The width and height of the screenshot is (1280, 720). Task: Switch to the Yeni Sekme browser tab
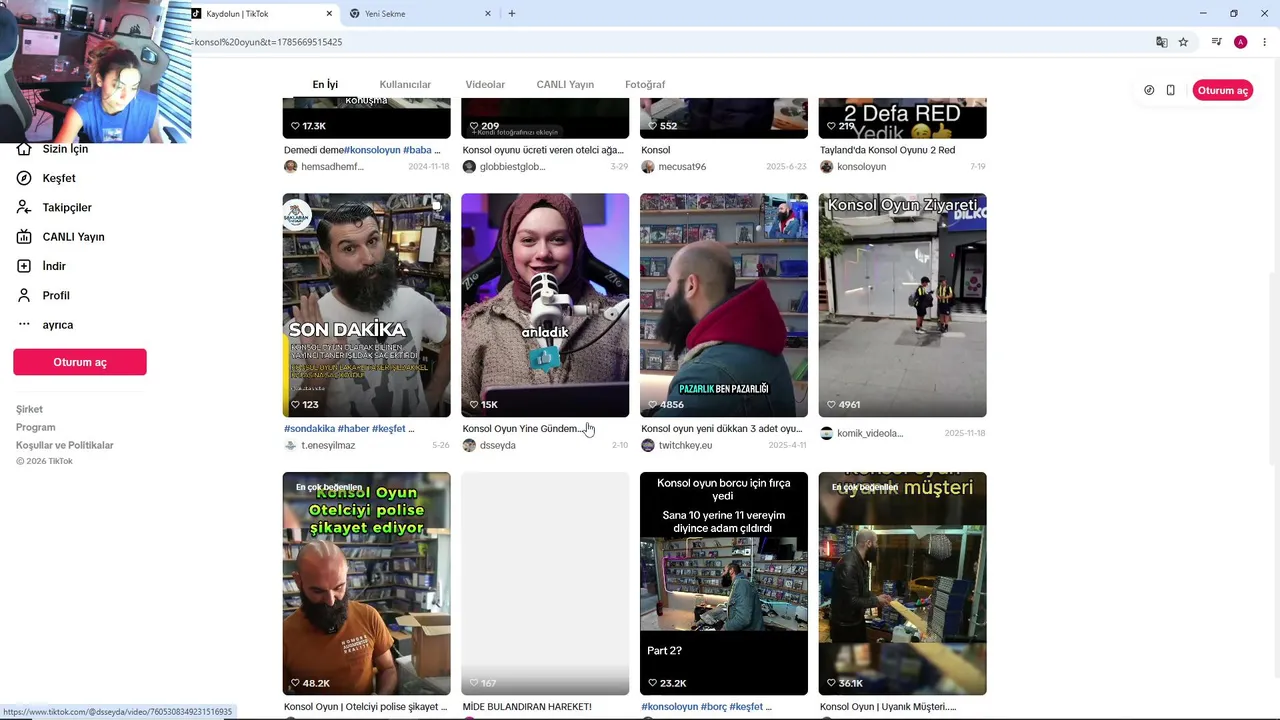[420, 14]
